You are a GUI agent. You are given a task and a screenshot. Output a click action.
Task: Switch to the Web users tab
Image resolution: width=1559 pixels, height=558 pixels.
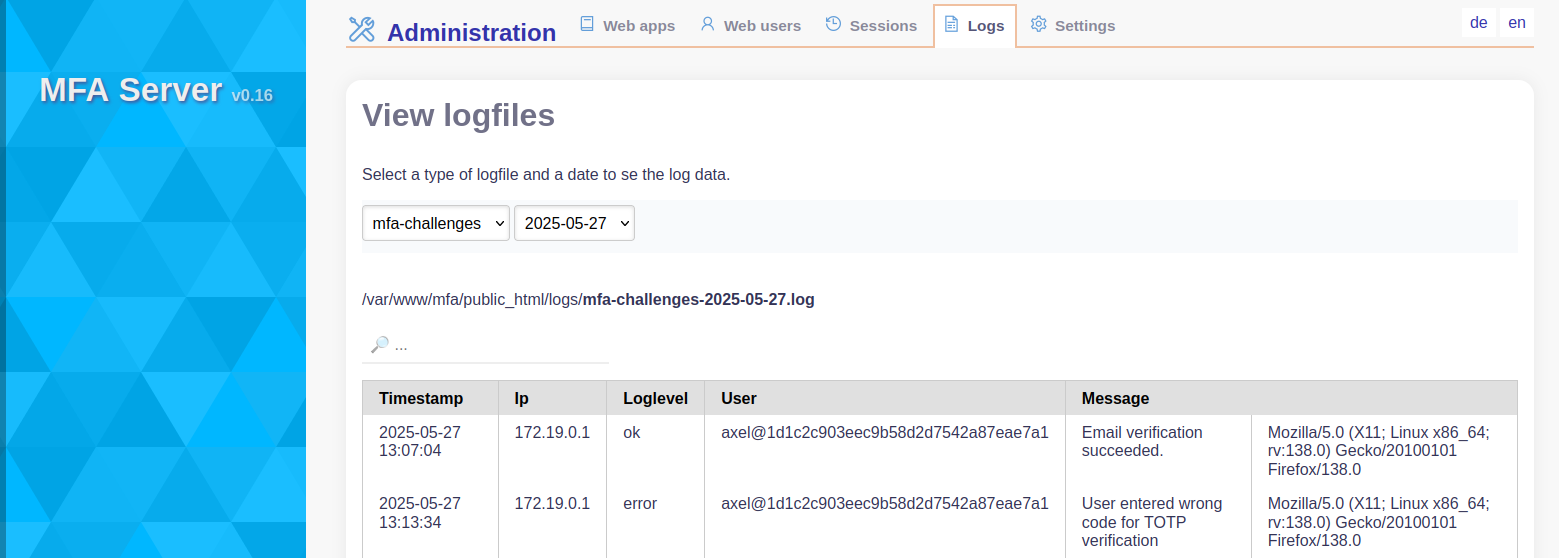pos(750,25)
